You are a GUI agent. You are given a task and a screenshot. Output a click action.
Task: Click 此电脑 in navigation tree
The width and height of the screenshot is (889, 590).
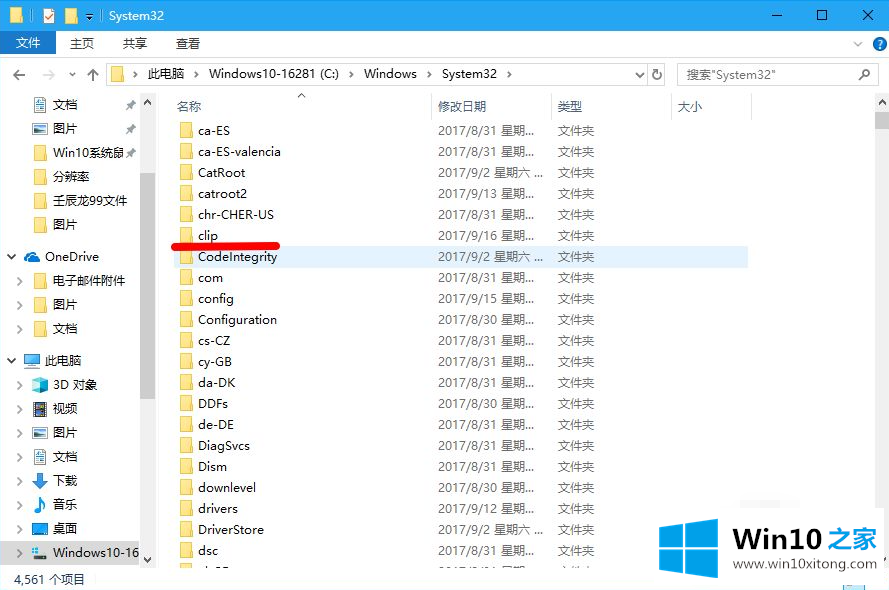tap(63, 360)
